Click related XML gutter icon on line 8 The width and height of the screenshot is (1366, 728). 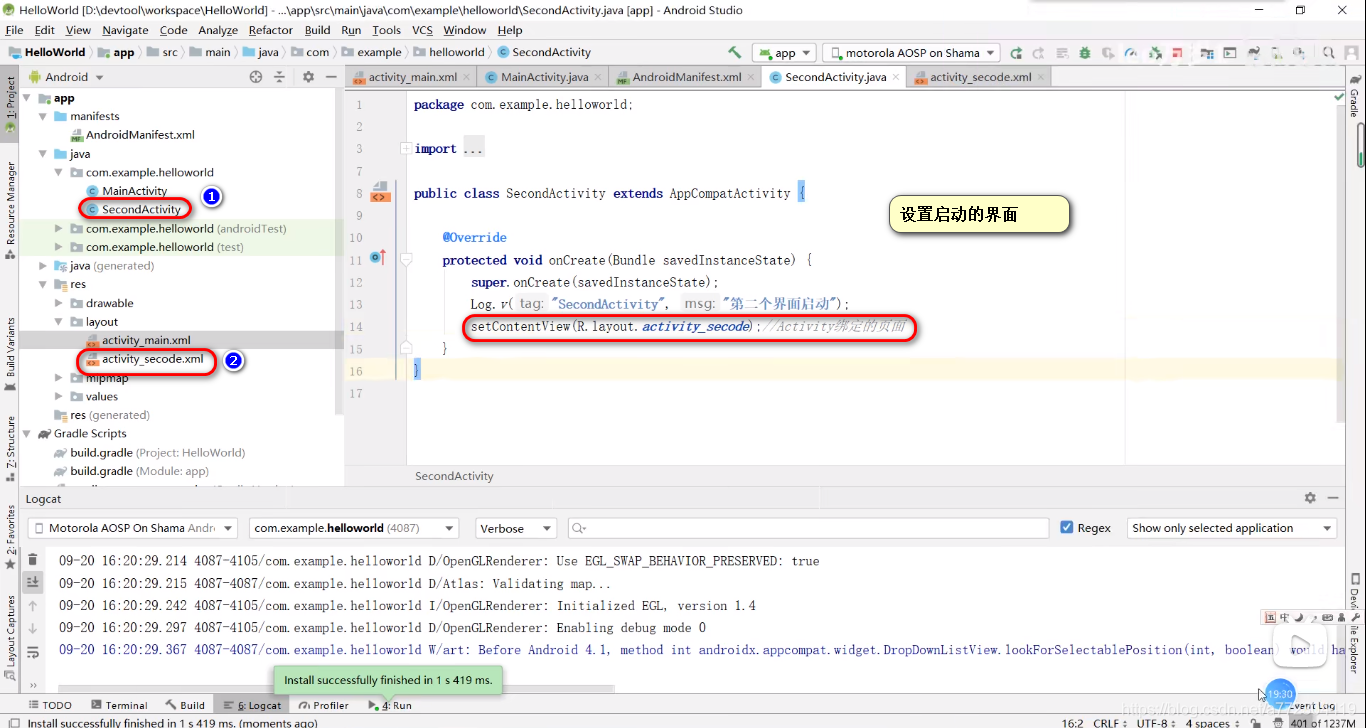(380, 193)
